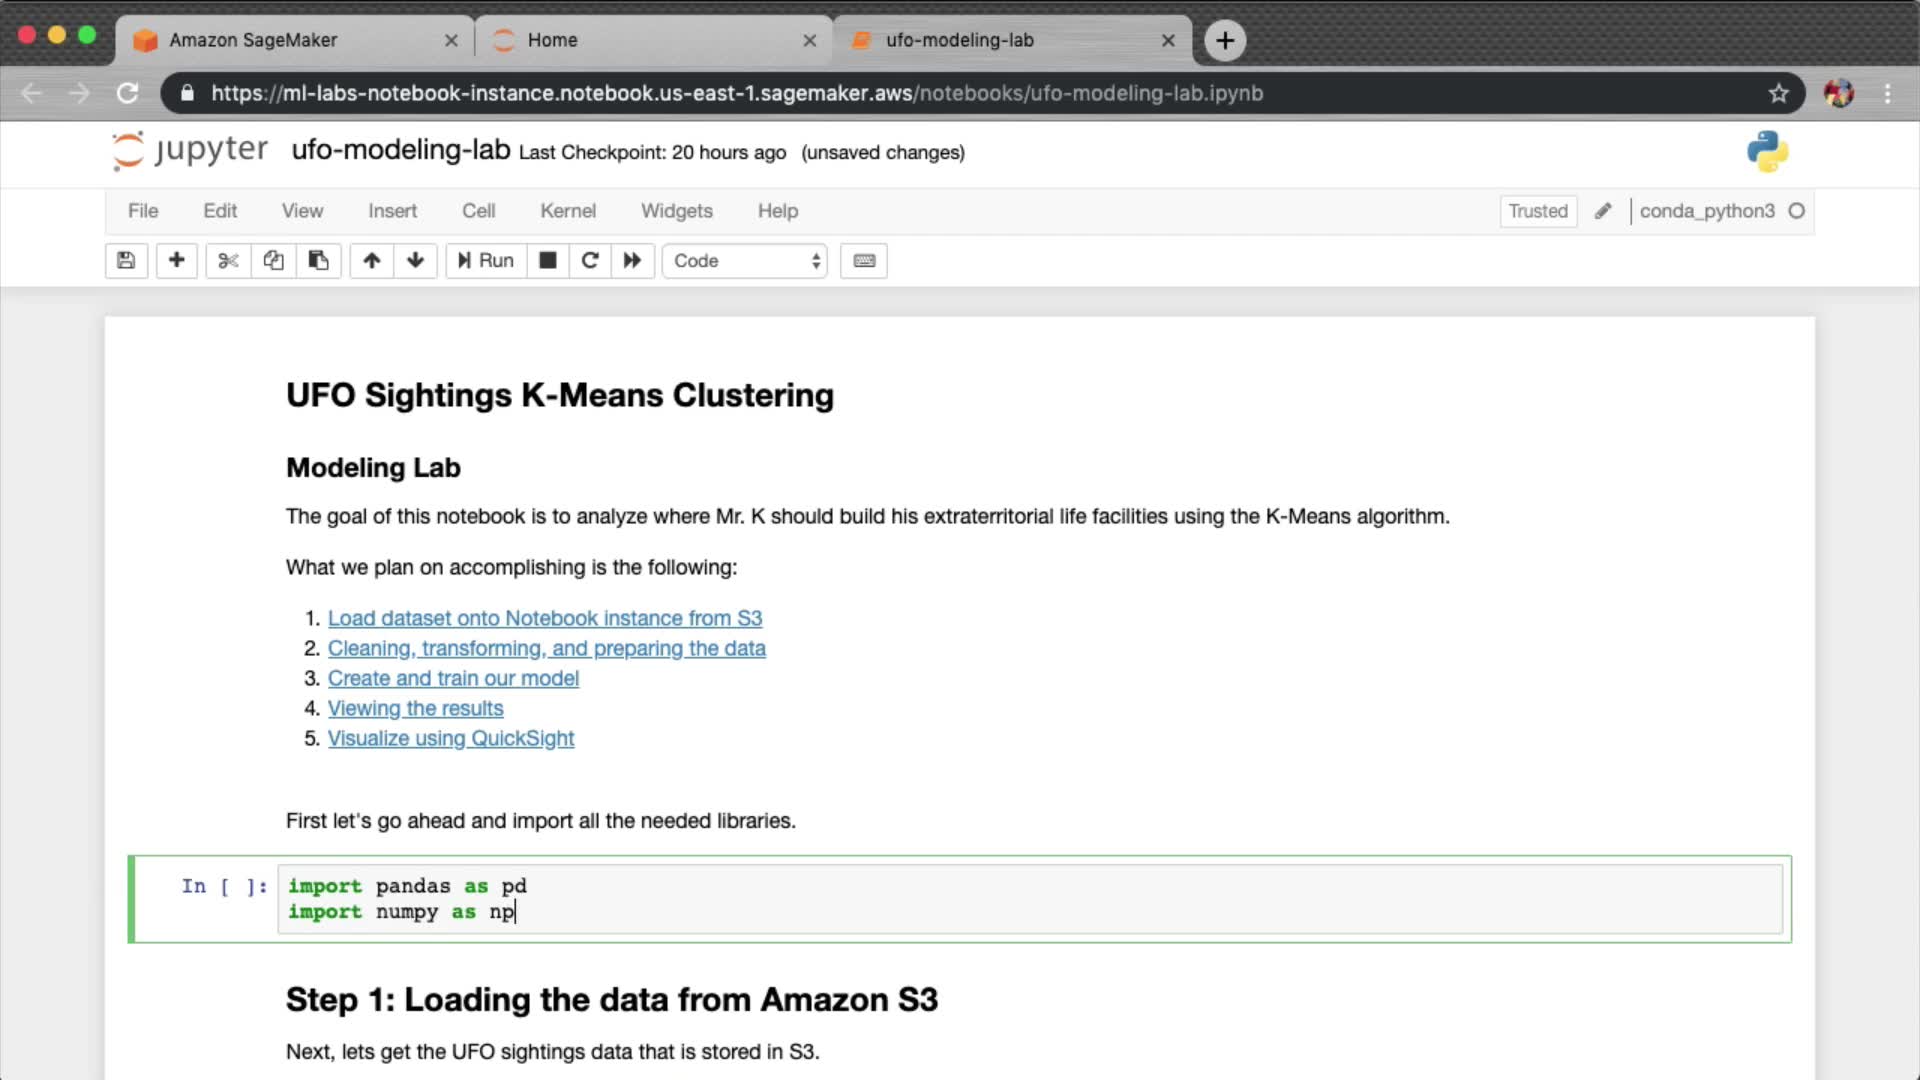Interrupt the kernel stop icon
1920x1080 pixels.
(547, 261)
